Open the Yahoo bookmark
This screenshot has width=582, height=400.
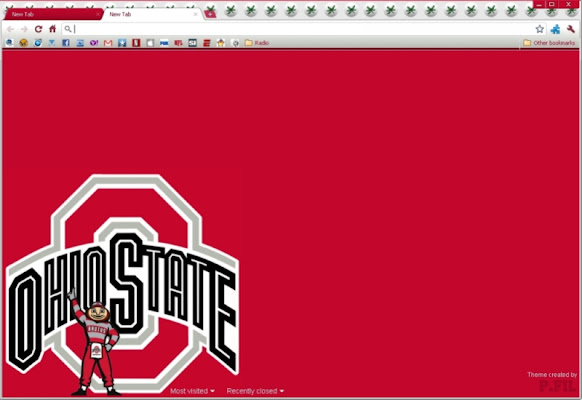[x=94, y=43]
